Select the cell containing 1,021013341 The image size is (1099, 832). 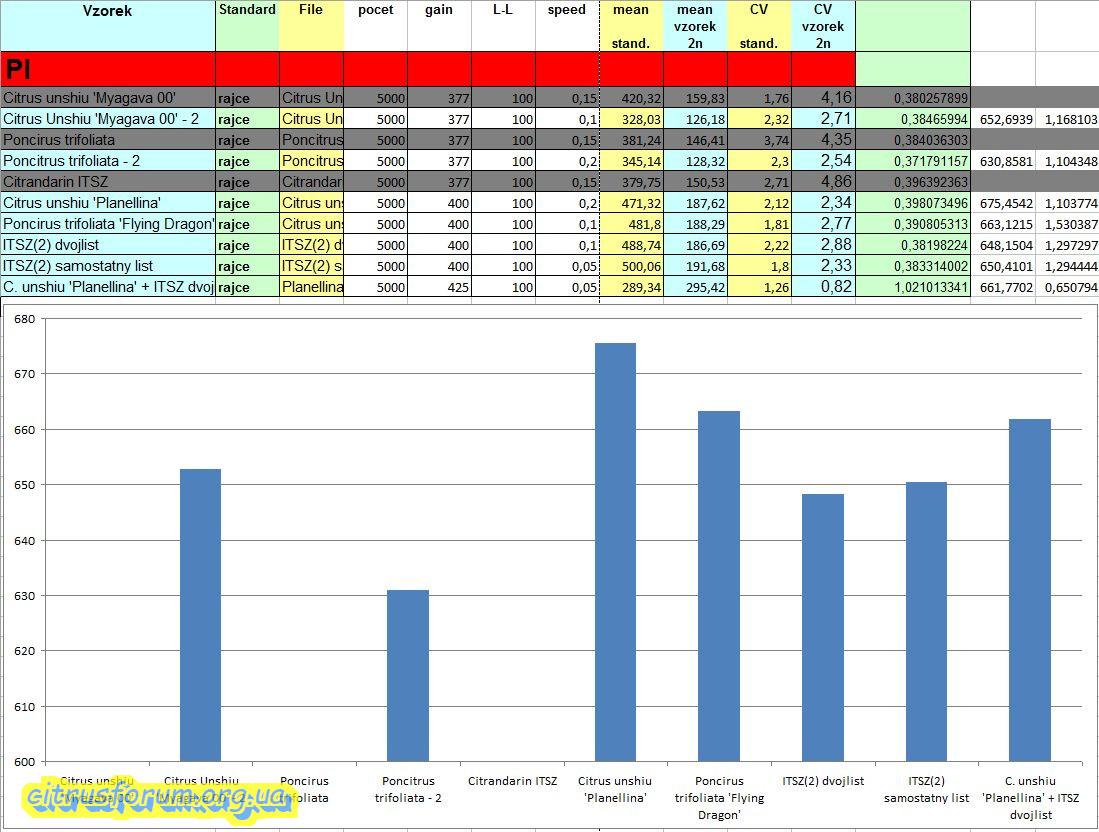(x=913, y=287)
